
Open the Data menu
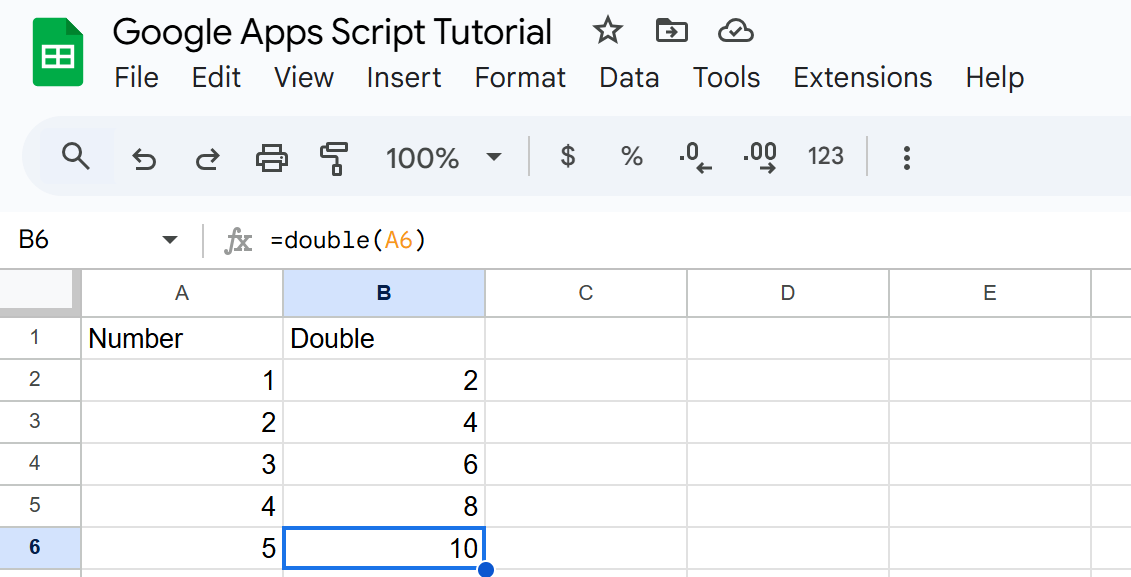click(629, 78)
